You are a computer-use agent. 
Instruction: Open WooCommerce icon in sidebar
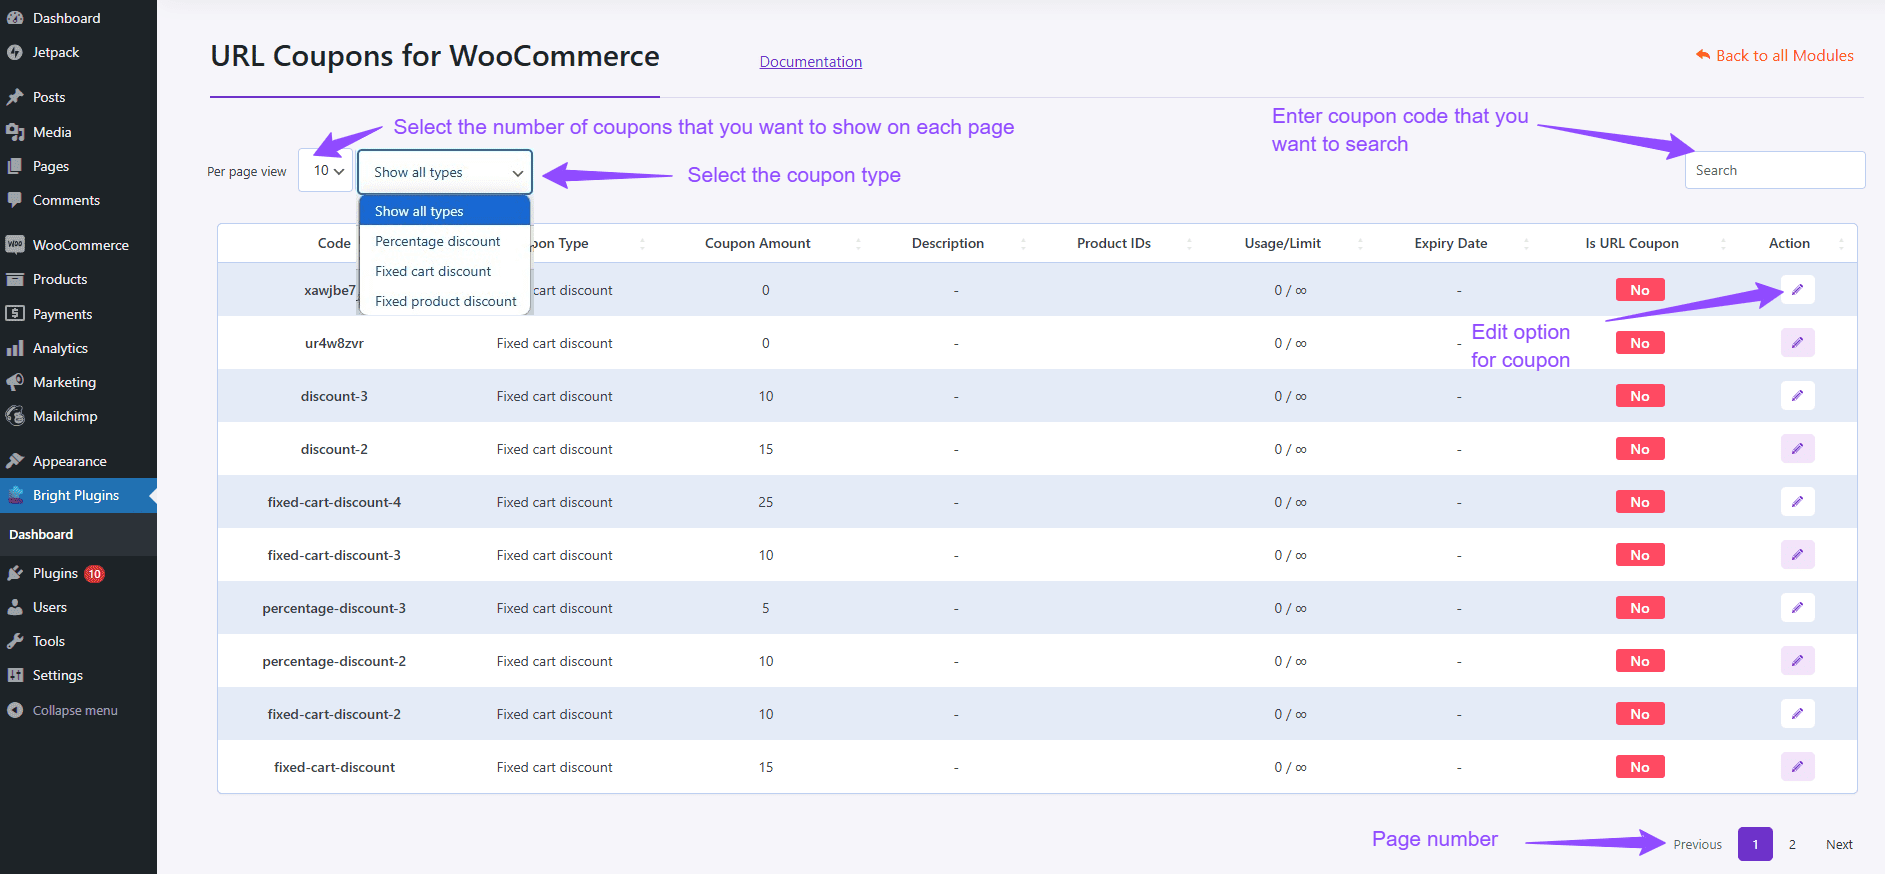click(x=15, y=245)
